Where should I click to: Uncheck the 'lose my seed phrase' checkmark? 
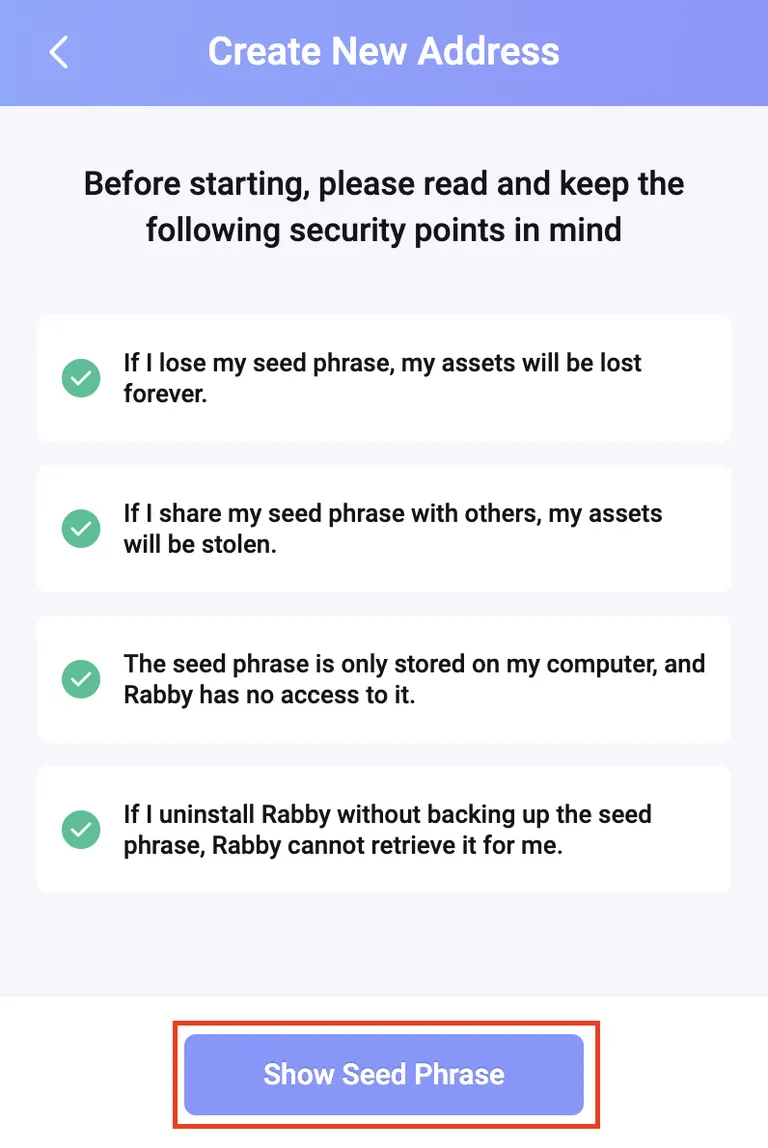tap(81, 378)
